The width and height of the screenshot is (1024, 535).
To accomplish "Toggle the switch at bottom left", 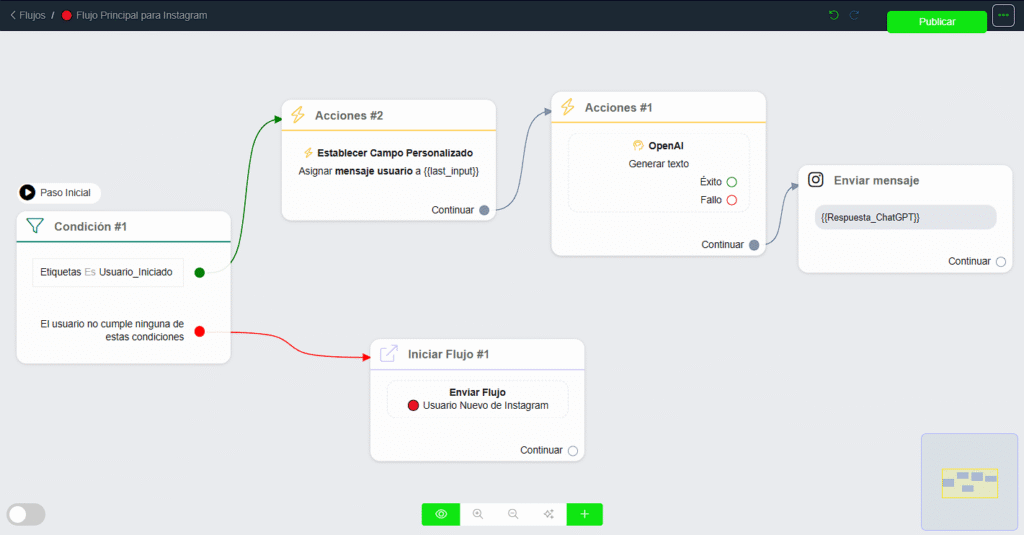I will coord(26,514).
